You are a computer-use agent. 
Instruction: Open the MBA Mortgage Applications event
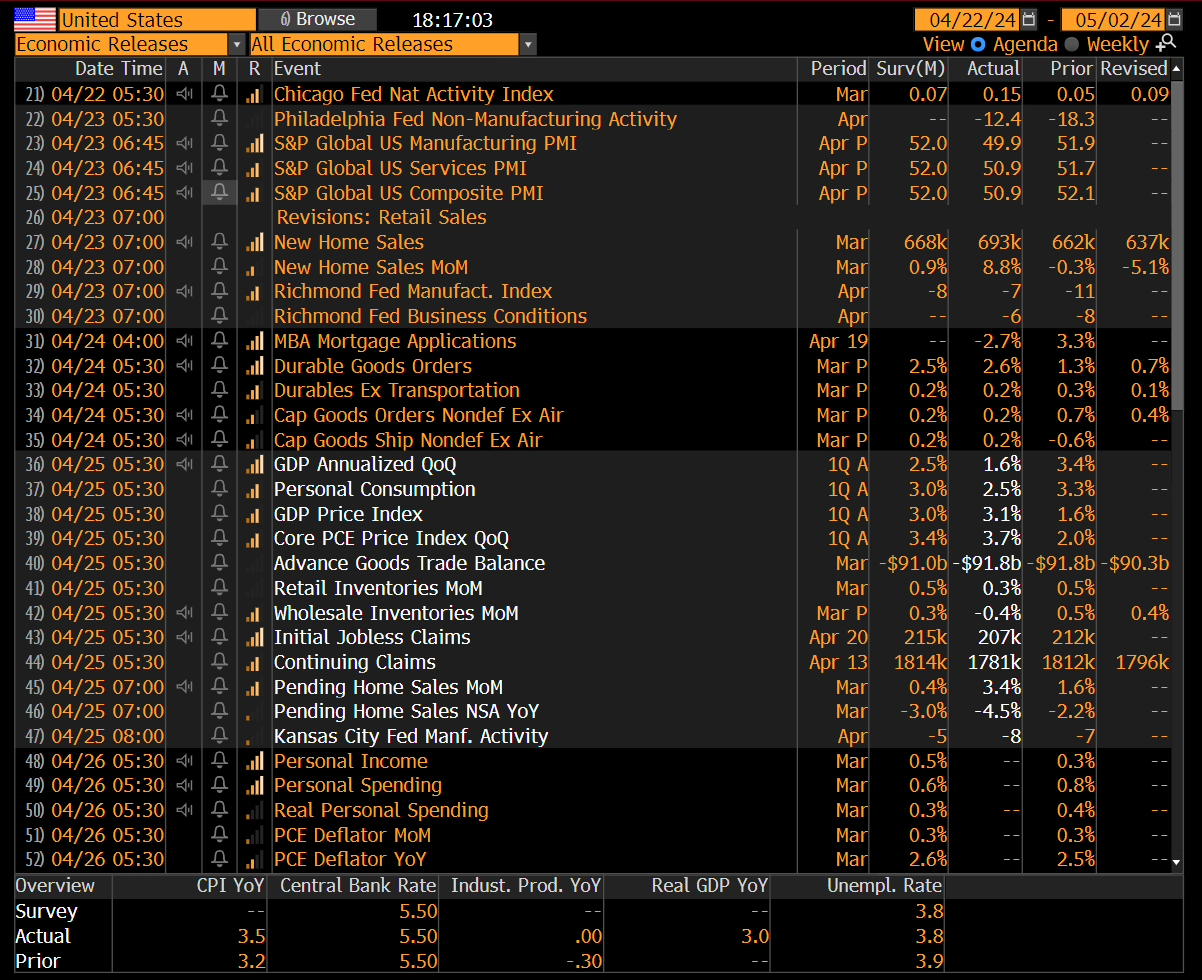[395, 341]
